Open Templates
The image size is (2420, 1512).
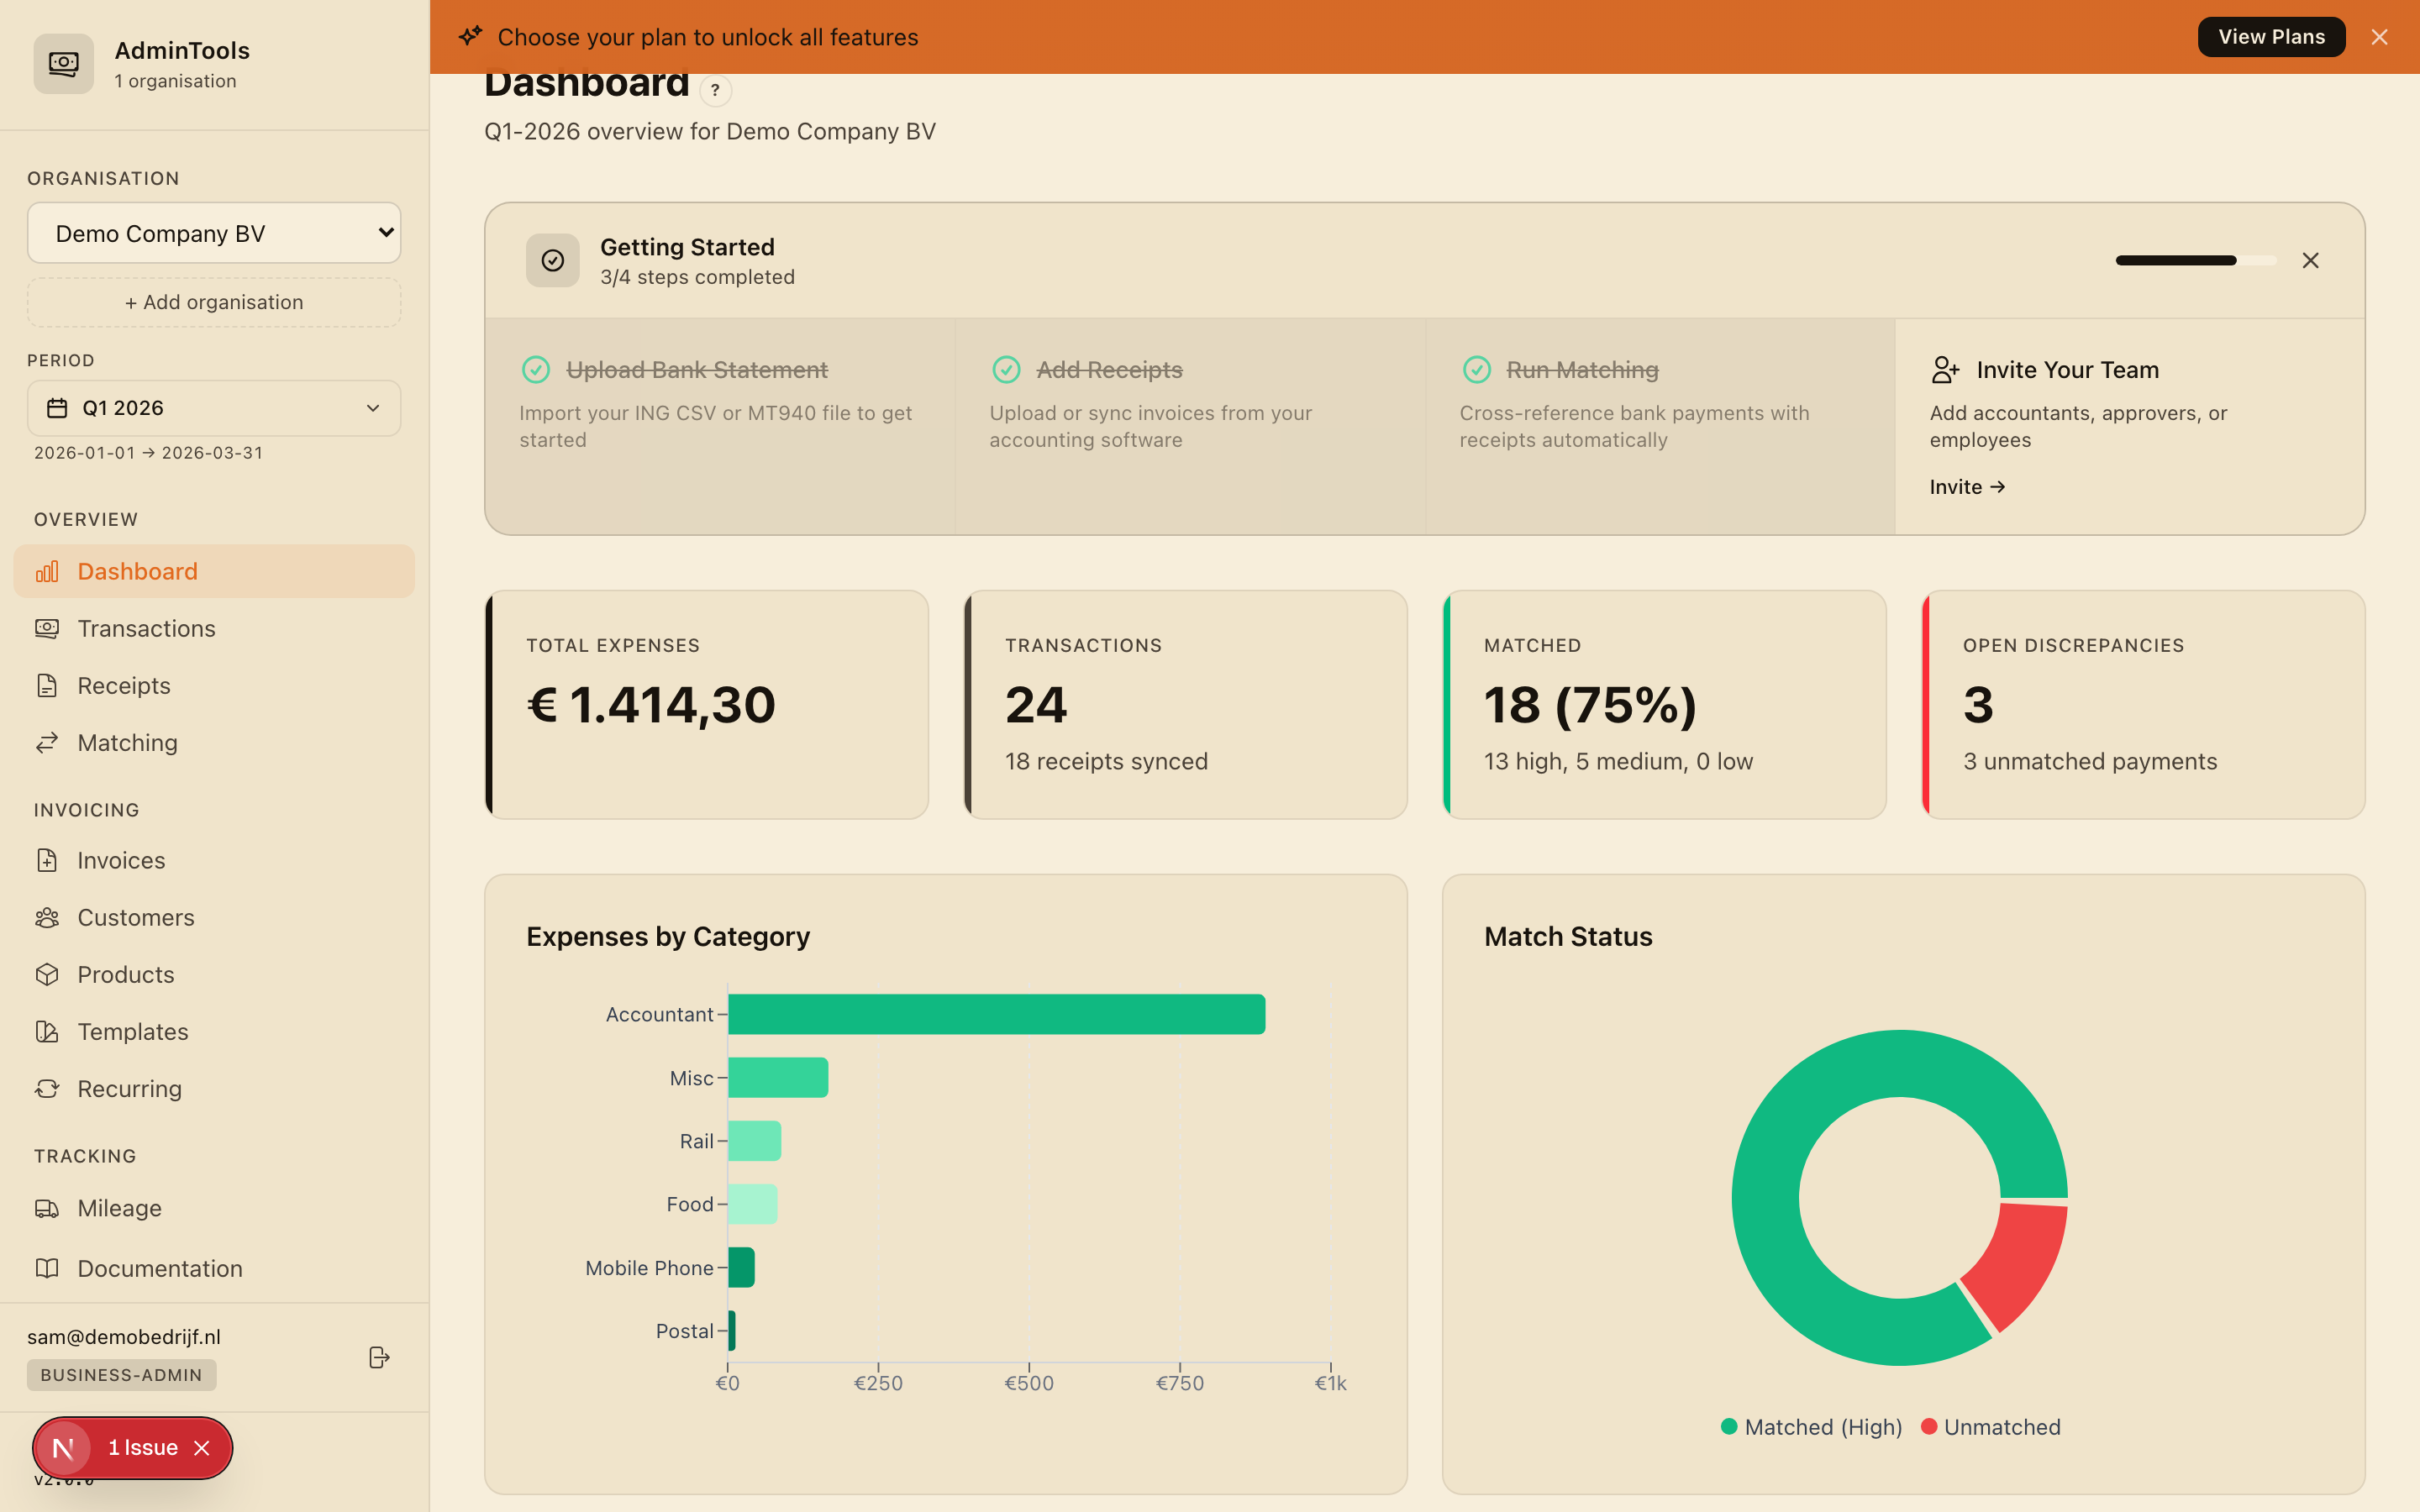pyautogui.click(x=214, y=1031)
